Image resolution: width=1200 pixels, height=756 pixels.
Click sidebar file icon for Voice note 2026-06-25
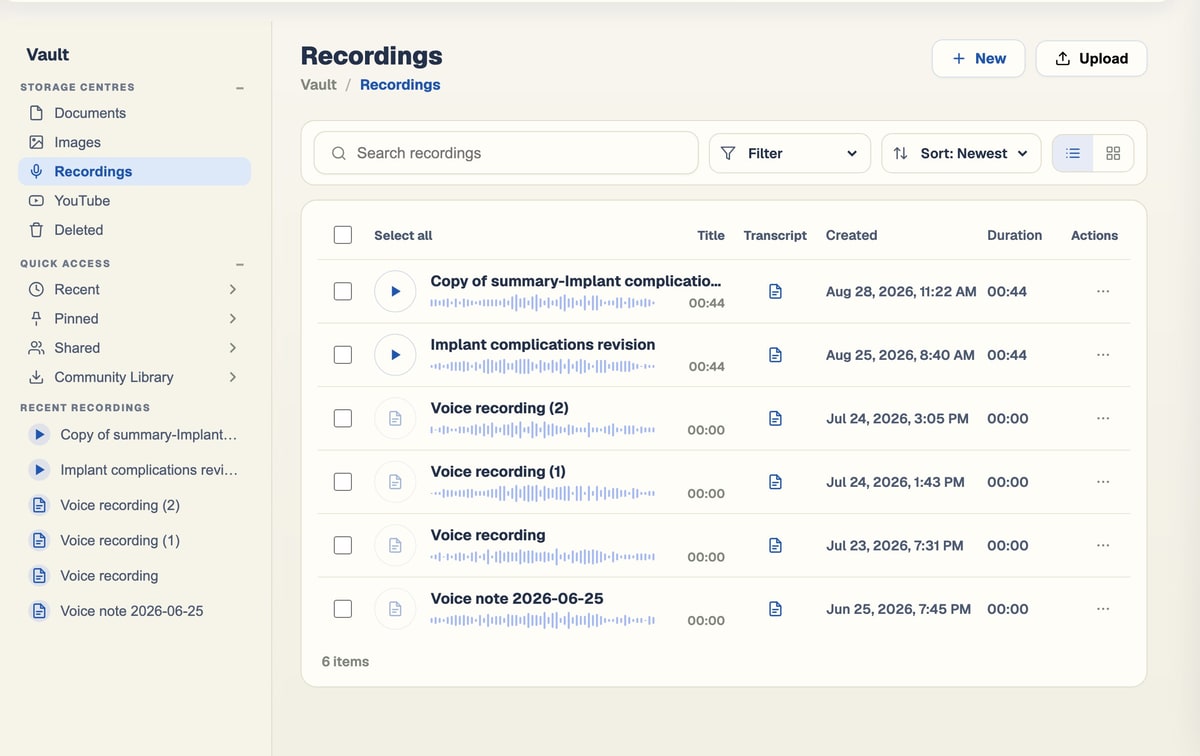pyautogui.click(x=39, y=611)
